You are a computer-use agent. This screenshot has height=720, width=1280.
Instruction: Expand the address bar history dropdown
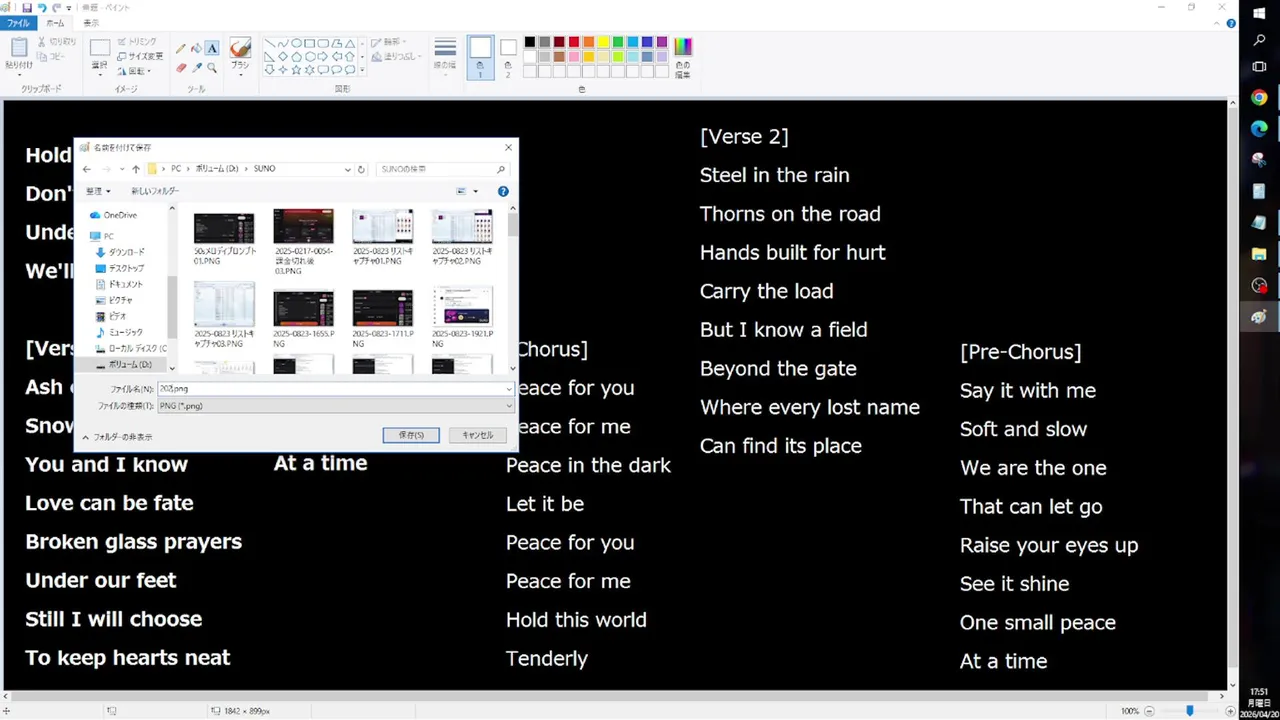348,169
